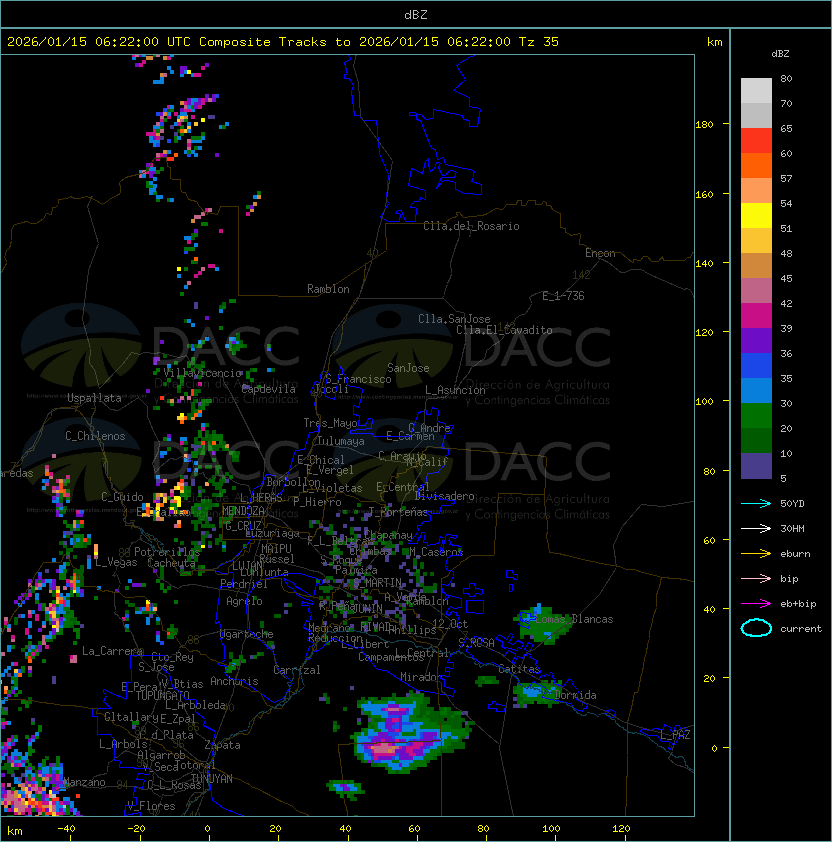This screenshot has width=832, height=842.
Task: Click the '120' tick on the horizontal km axis
Action: 621,829
